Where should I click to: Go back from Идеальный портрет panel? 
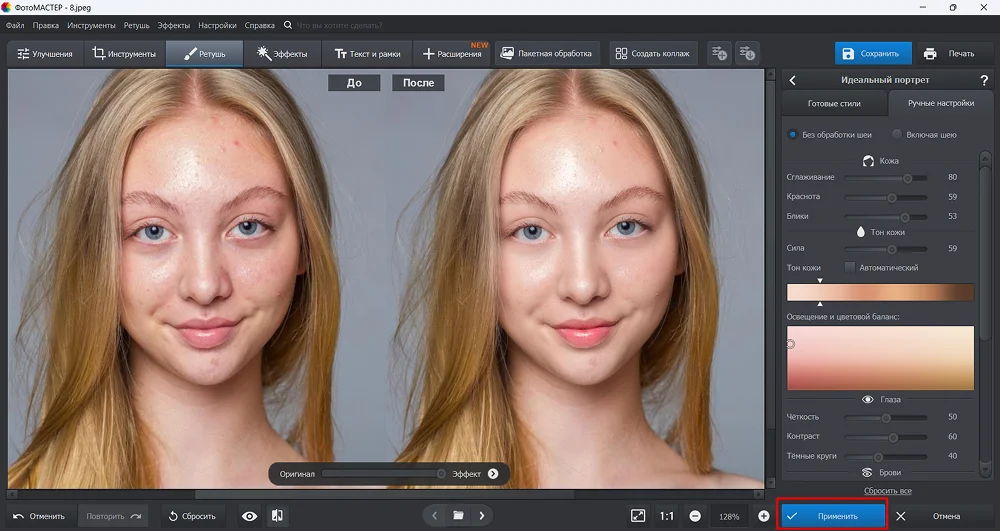coord(793,80)
